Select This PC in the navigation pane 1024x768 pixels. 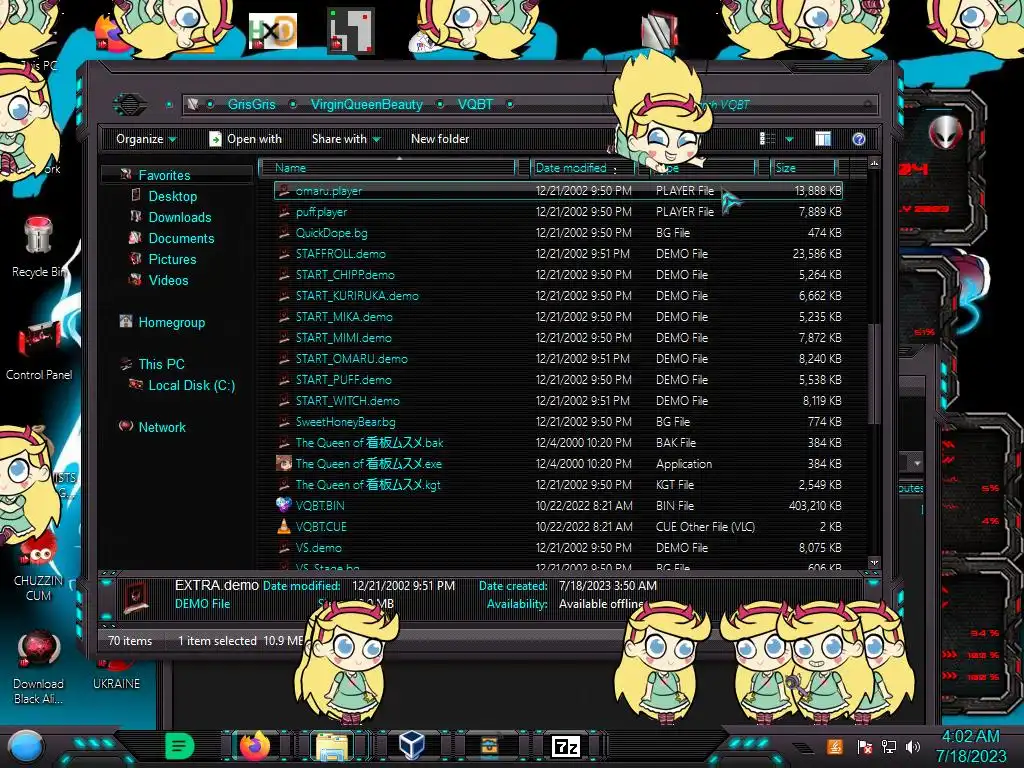[161, 364]
